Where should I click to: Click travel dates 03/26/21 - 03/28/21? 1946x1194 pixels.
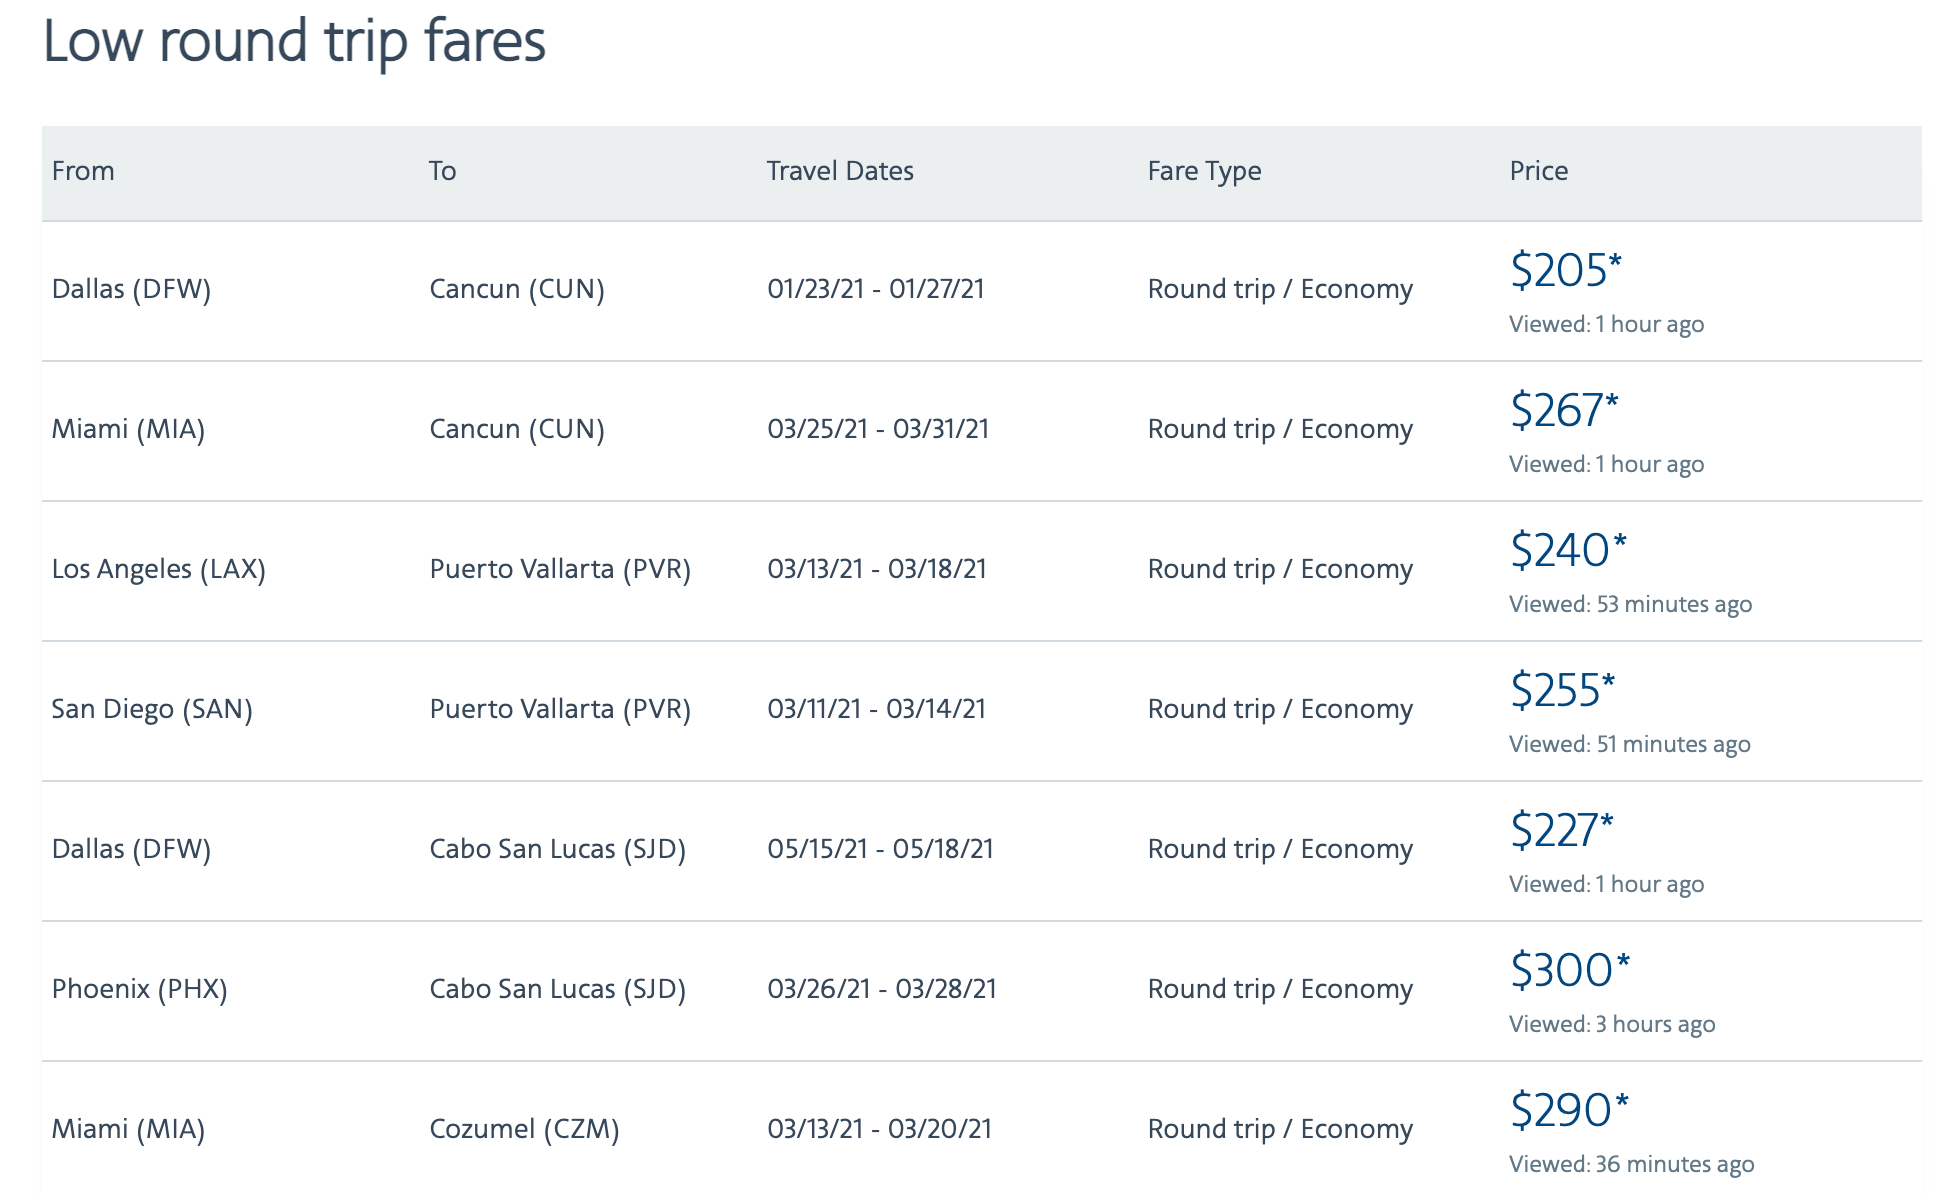(881, 989)
